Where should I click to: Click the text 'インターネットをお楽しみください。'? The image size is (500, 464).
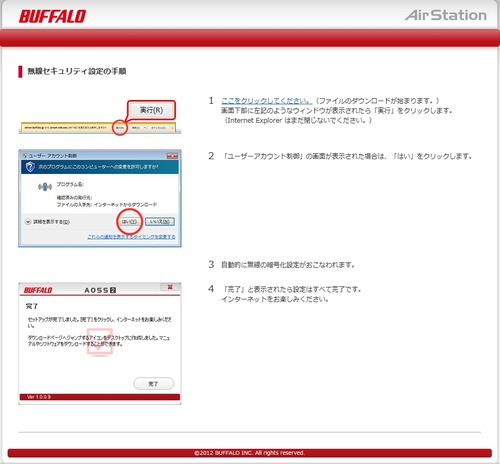(x=275, y=299)
